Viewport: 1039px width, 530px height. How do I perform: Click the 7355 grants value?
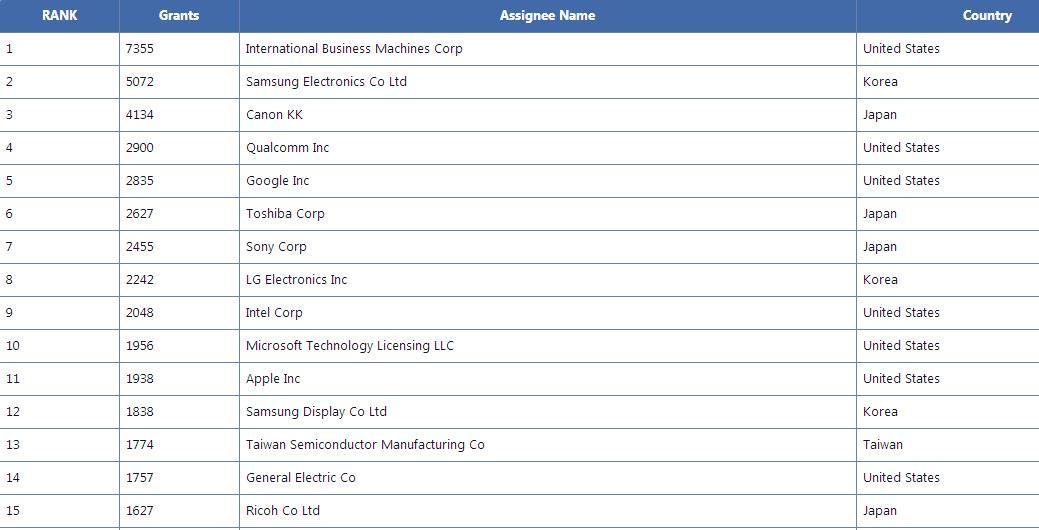[140, 48]
